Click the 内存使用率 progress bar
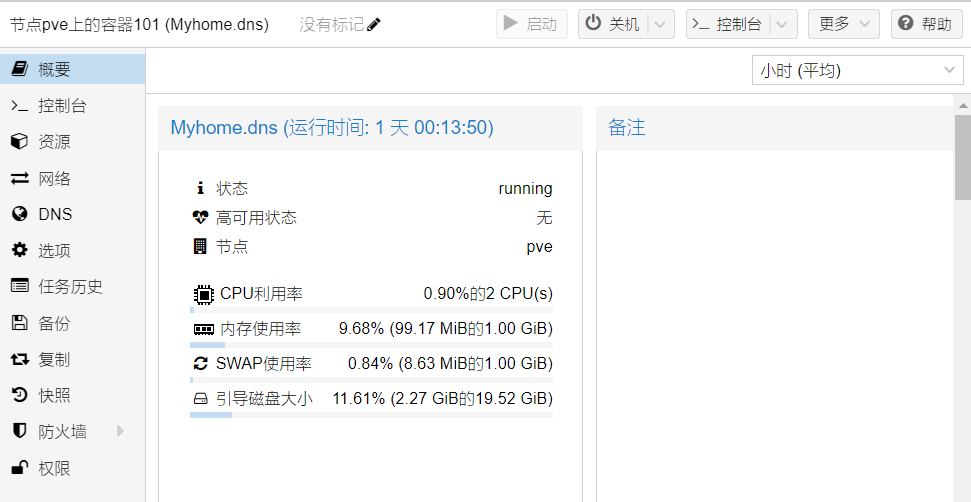The width and height of the screenshot is (971, 502). point(372,345)
